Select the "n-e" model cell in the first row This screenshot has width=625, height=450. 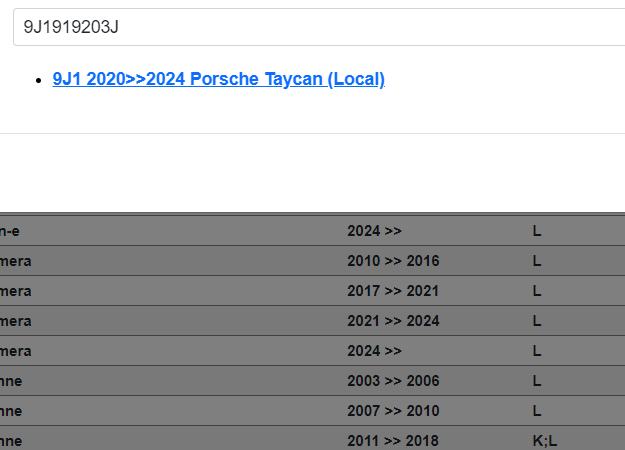click(x=10, y=231)
